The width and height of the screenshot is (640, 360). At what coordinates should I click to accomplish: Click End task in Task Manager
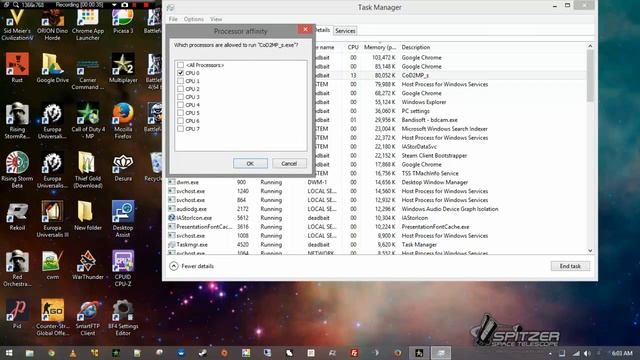[x=570, y=266]
